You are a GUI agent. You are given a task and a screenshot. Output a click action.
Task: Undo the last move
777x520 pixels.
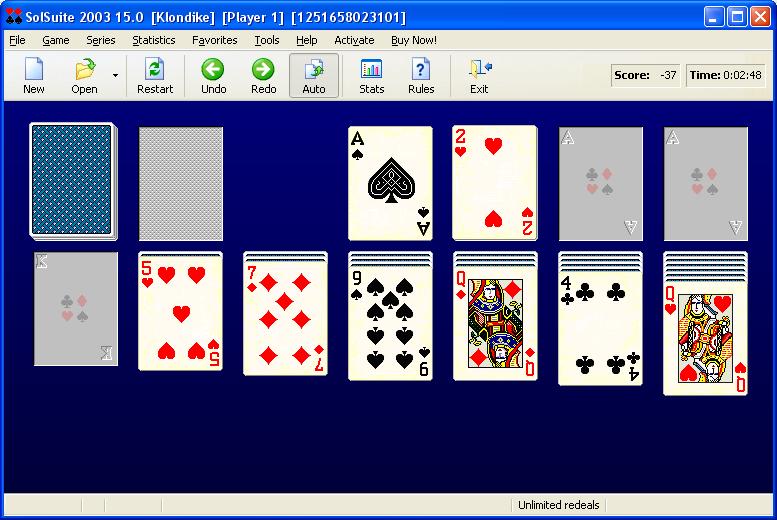pos(214,75)
